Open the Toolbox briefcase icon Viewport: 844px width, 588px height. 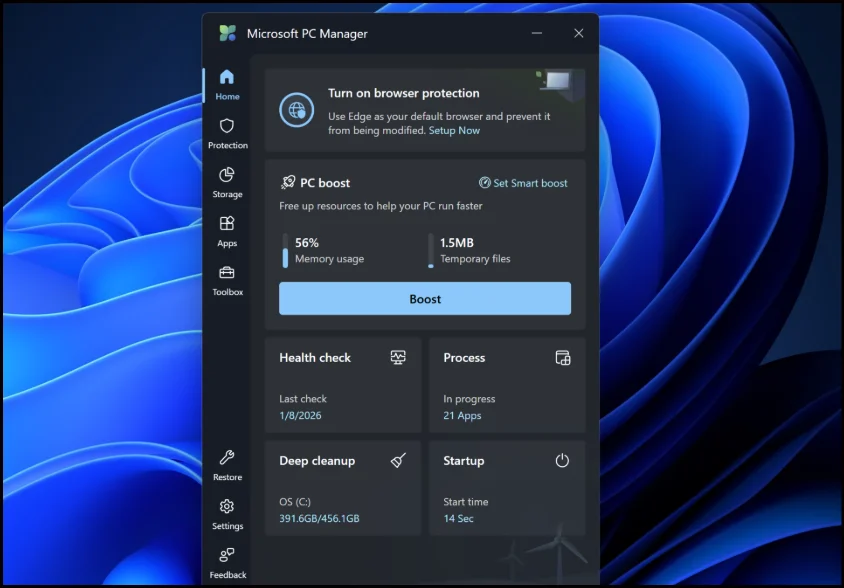tap(227, 272)
